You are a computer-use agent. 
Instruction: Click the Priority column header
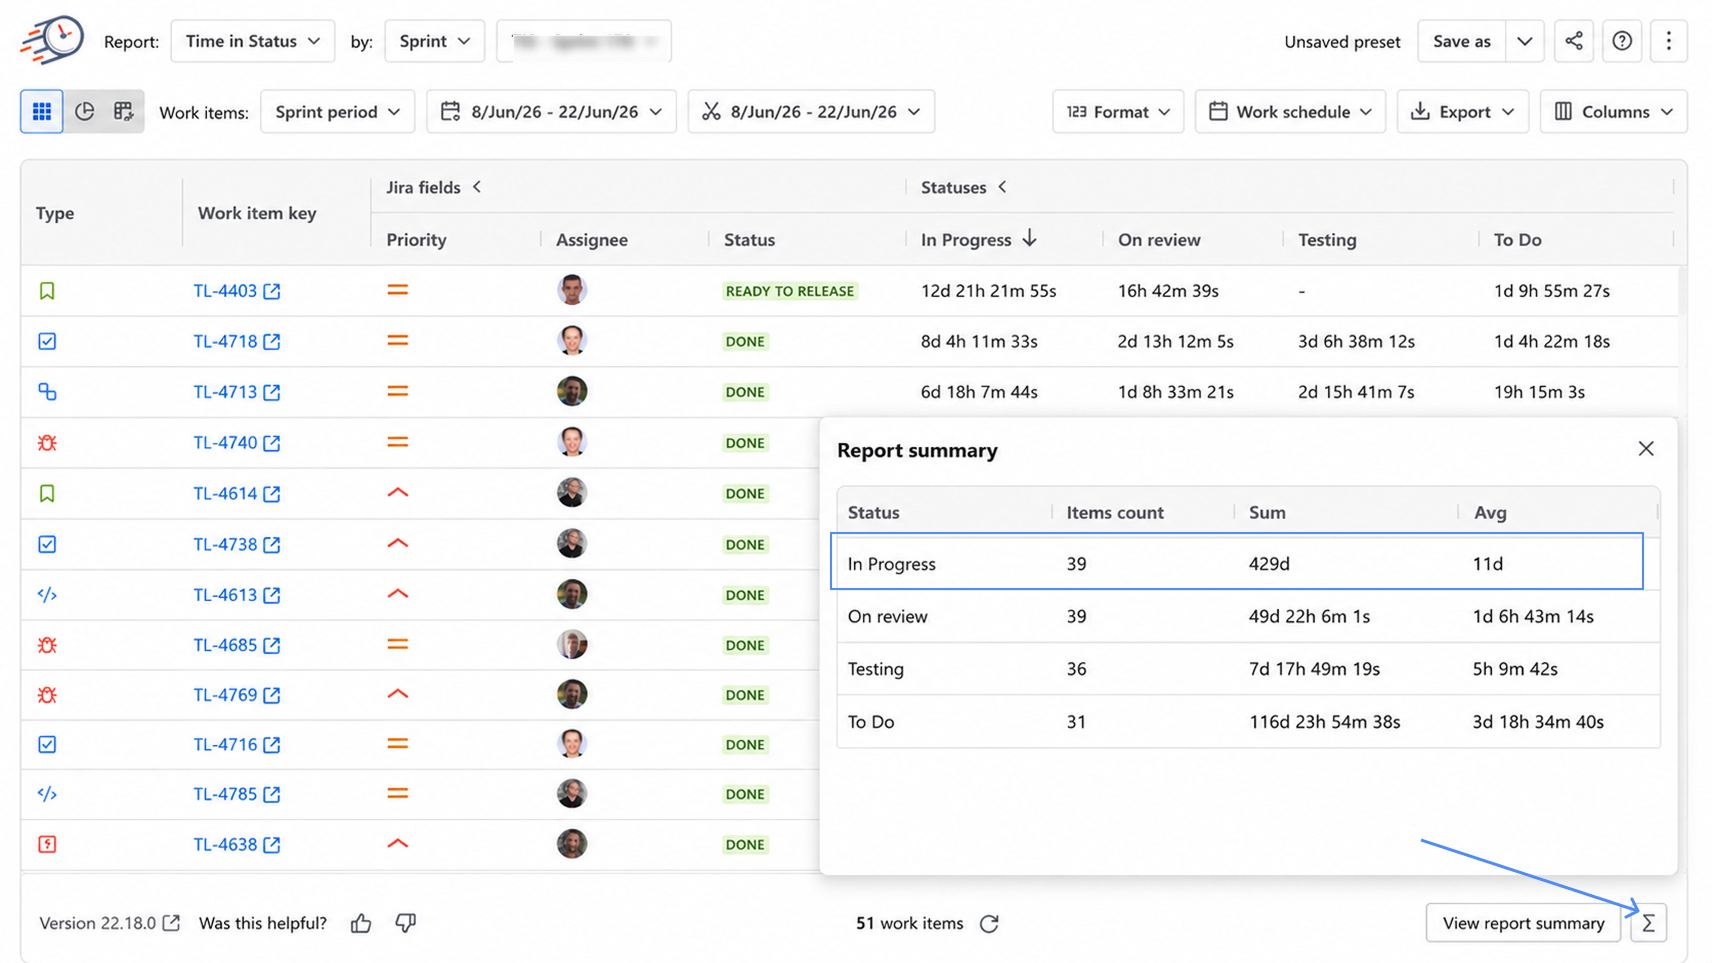coord(416,239)
